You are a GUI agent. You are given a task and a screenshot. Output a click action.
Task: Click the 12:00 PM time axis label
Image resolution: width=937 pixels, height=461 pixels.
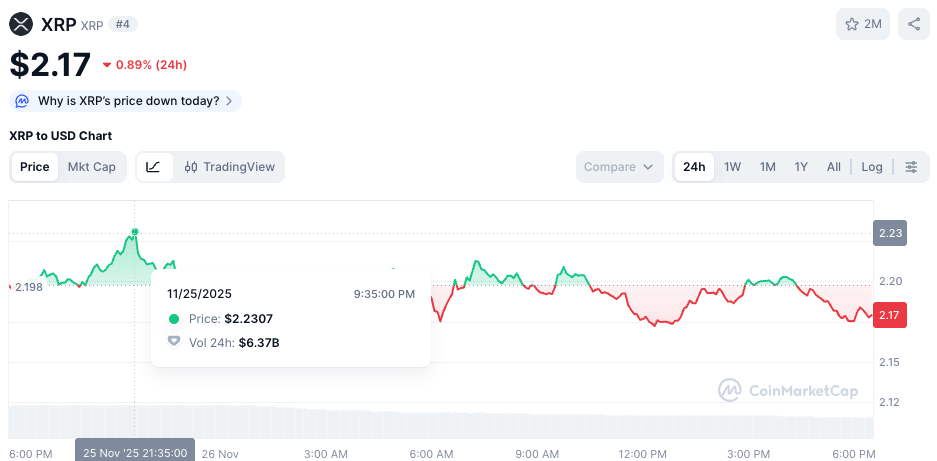(642, 454)
